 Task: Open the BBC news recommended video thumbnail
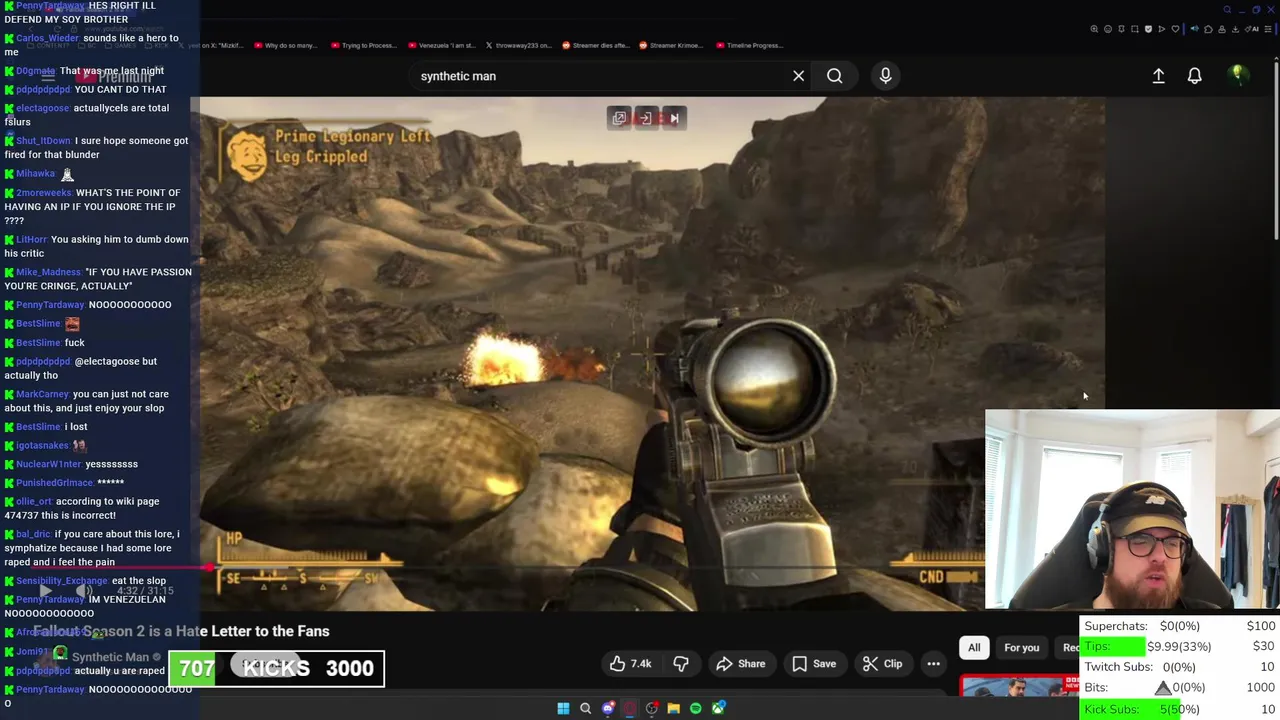(1019, 687)
